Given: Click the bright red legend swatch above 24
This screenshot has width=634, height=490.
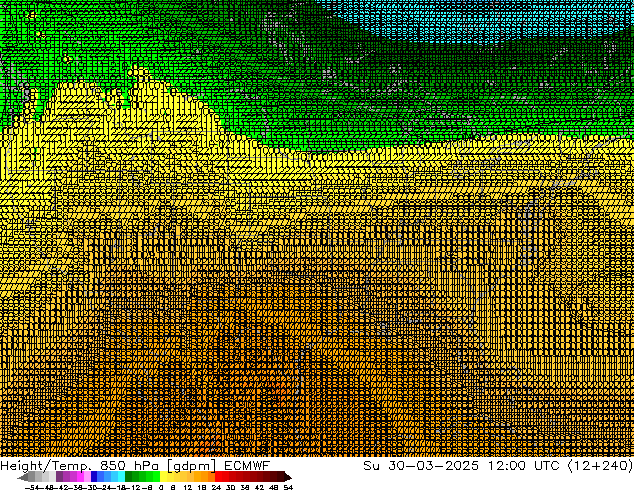Looking at the screenshot, I should 218,476.
